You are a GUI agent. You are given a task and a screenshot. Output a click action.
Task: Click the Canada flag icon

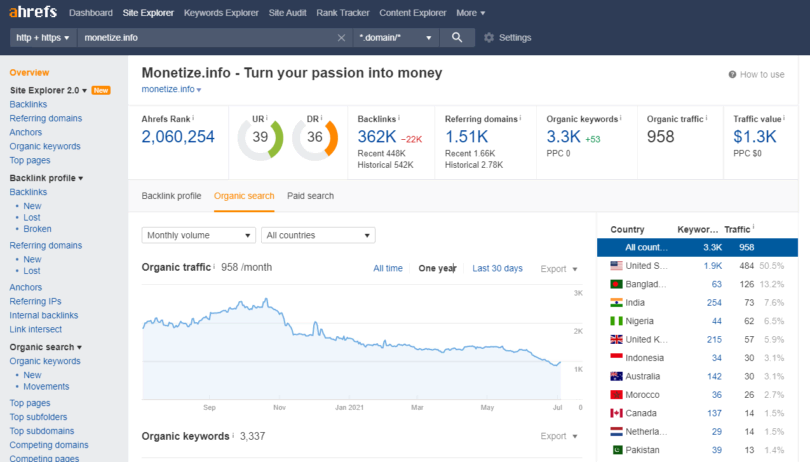616,413
